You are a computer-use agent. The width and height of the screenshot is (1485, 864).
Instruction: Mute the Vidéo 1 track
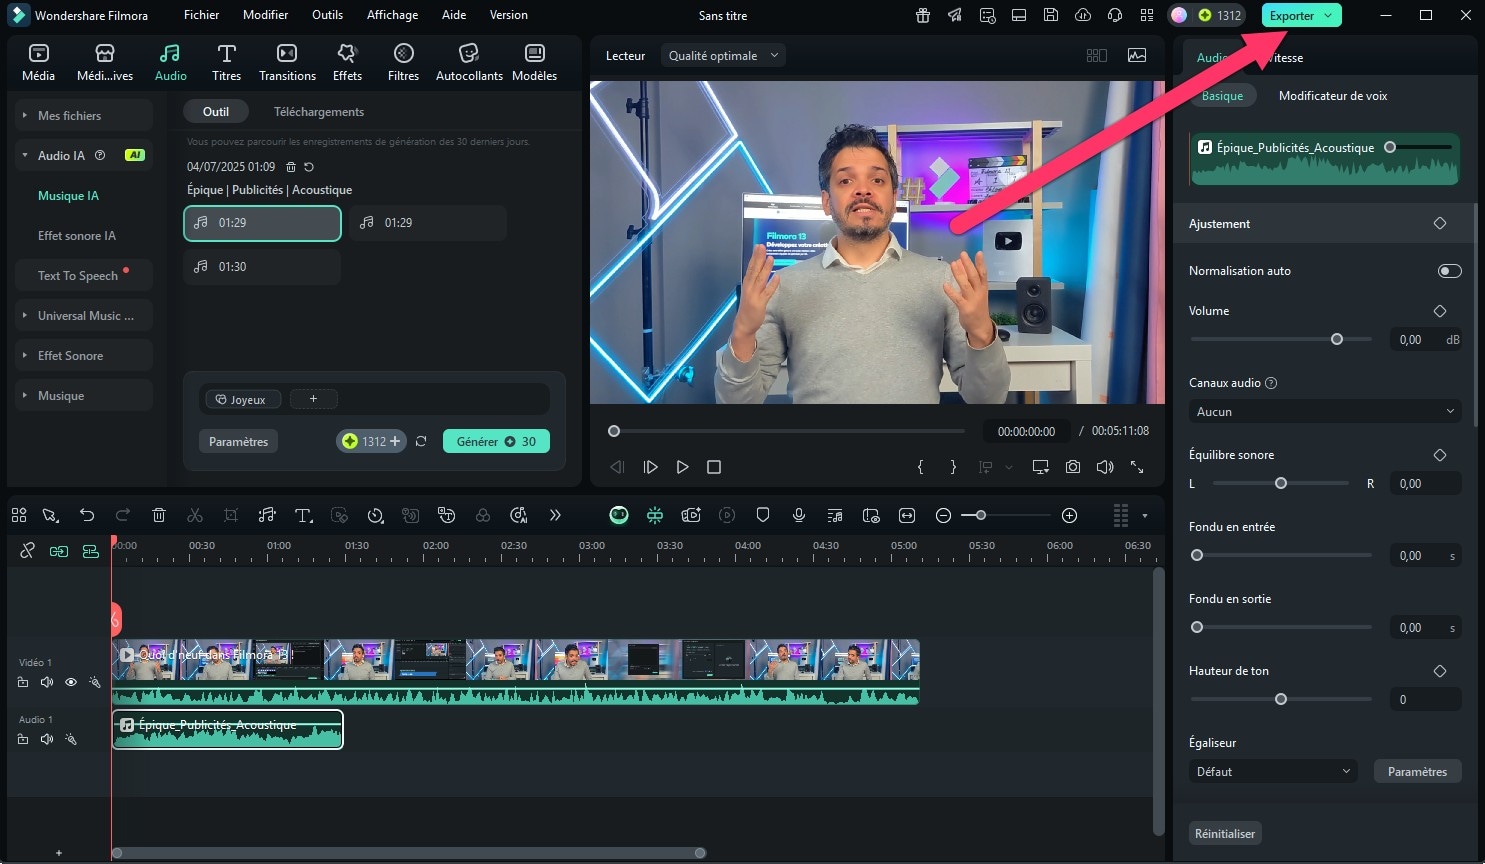[x=47, y=682]
